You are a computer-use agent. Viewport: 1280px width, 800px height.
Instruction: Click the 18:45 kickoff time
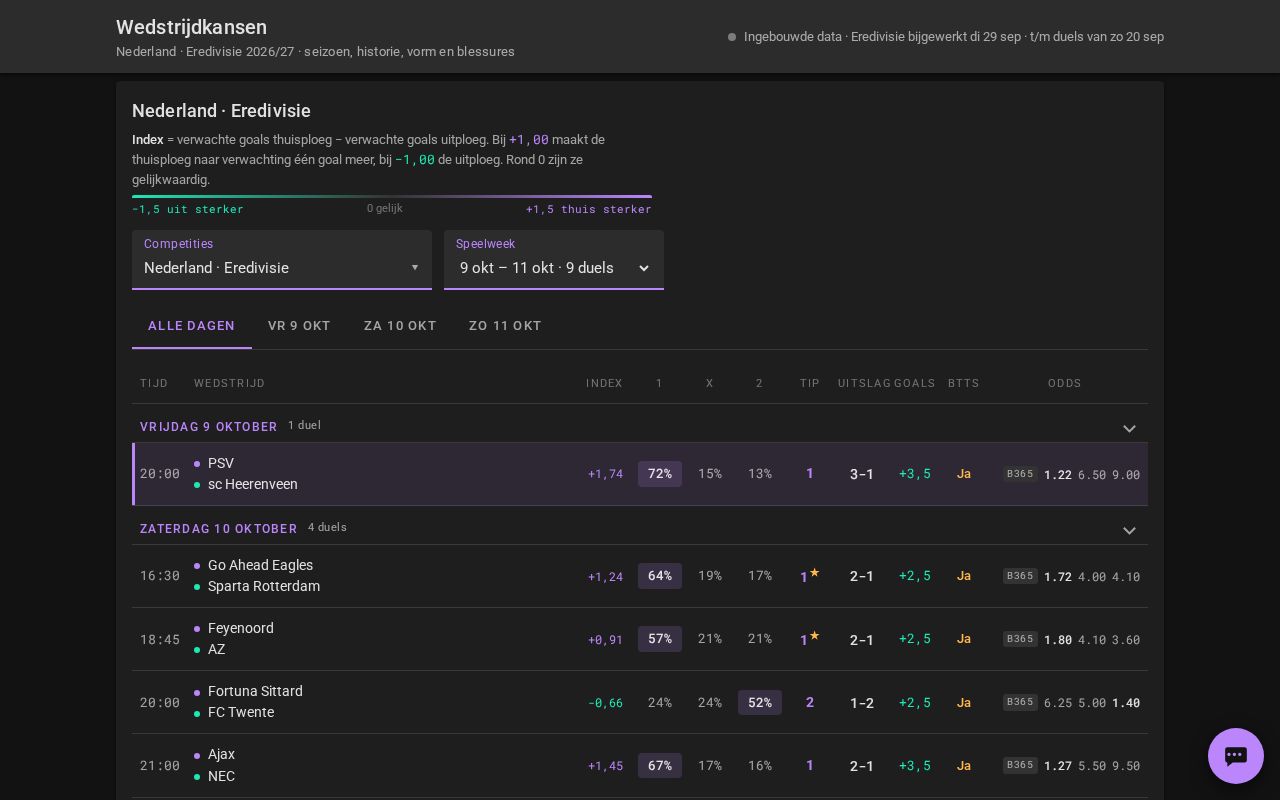point(160,639)
